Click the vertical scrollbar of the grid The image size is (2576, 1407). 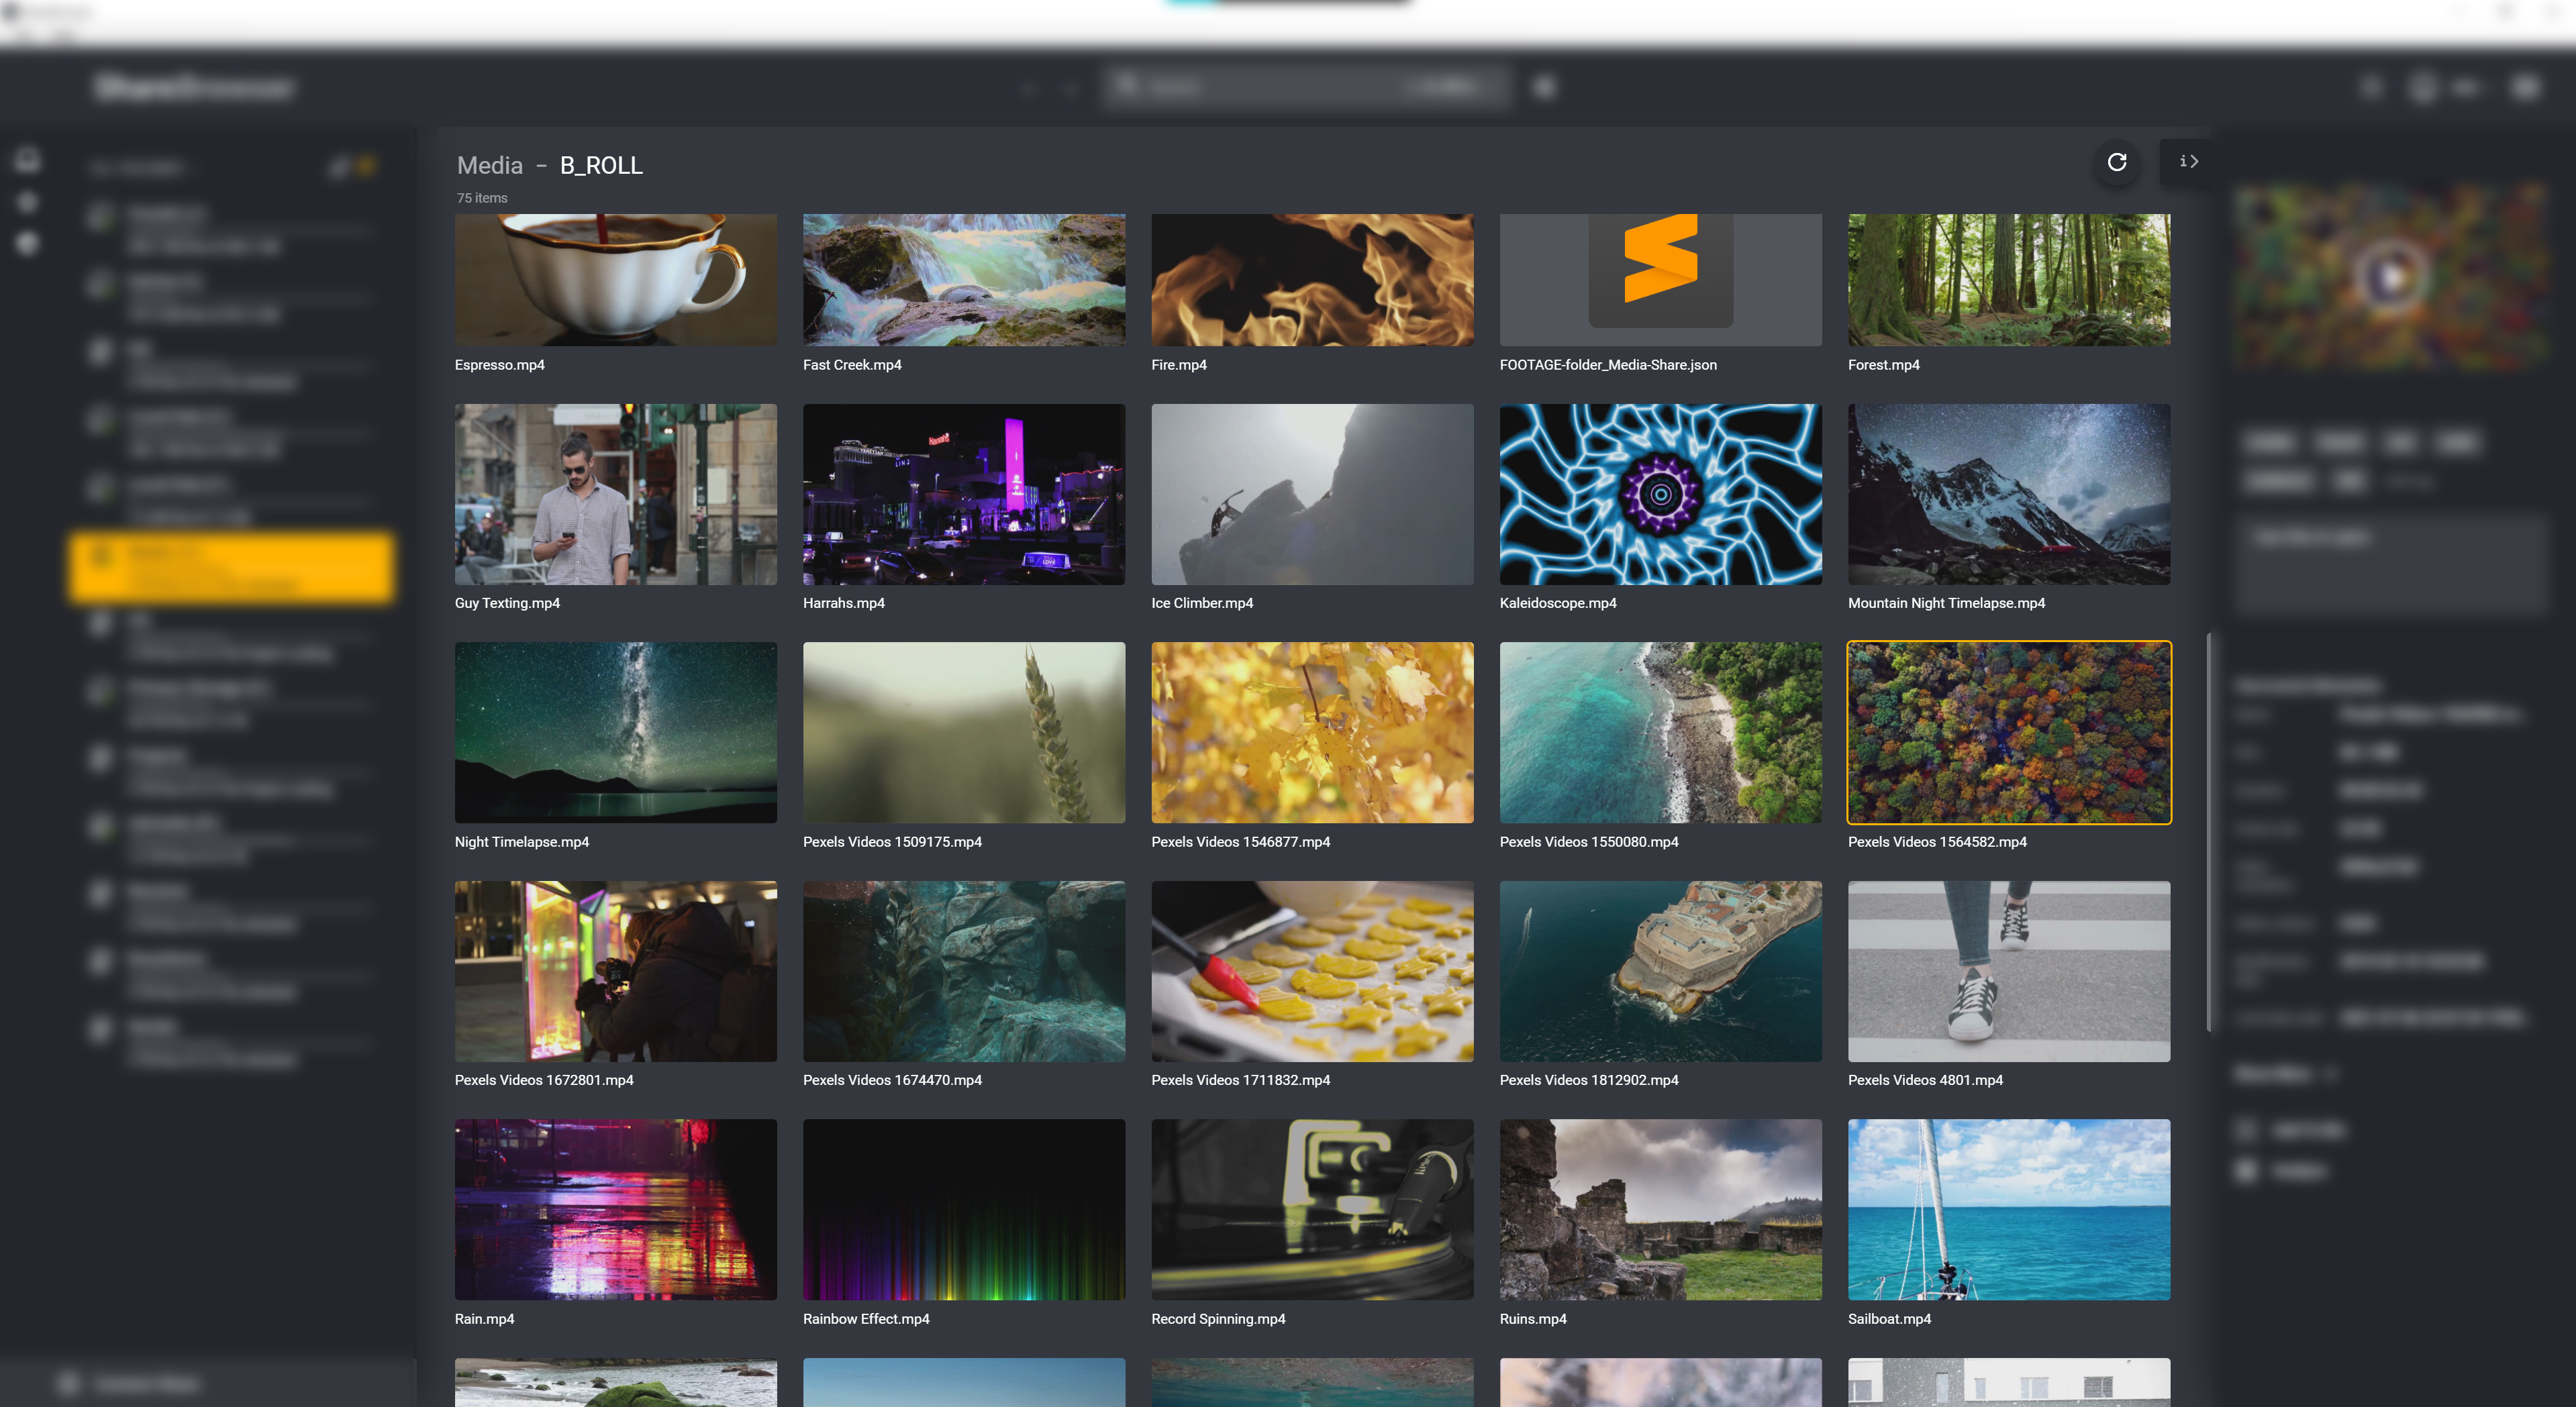[x=2208, y=831]
